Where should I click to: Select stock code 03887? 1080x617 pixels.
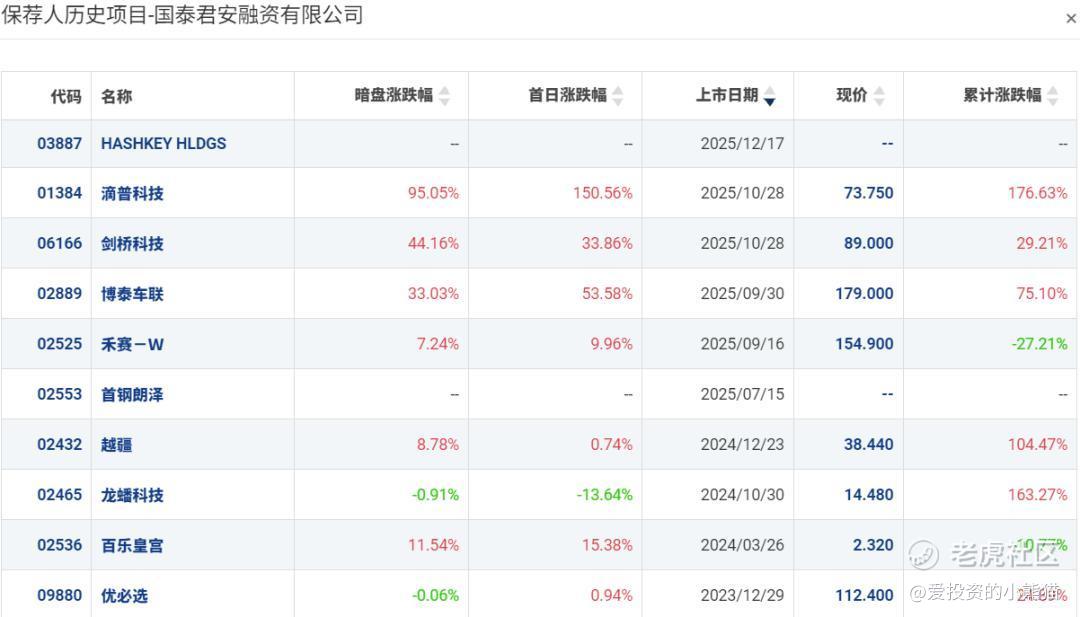tap(59, 143)
